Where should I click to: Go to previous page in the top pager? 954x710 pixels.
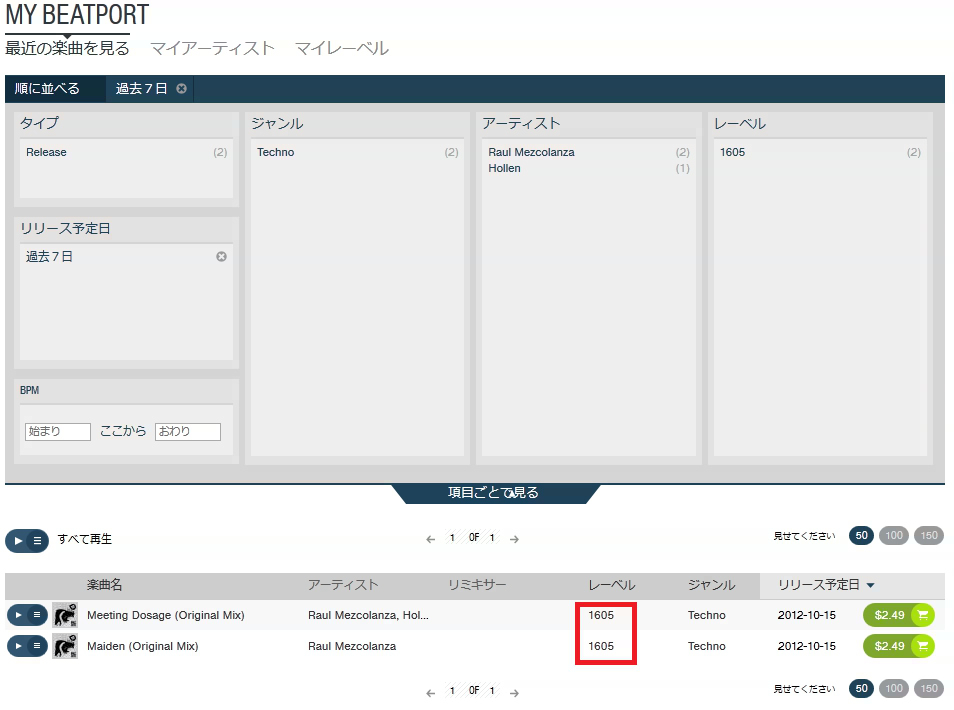(x=431, y=539)
